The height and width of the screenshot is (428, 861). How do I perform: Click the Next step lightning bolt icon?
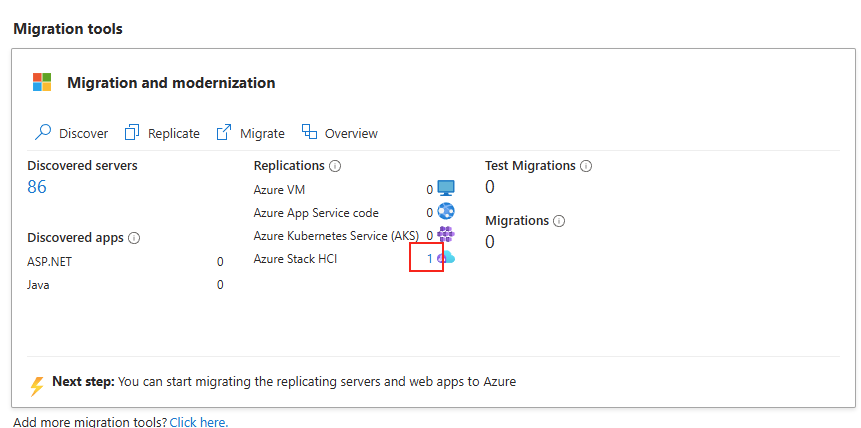37,386
